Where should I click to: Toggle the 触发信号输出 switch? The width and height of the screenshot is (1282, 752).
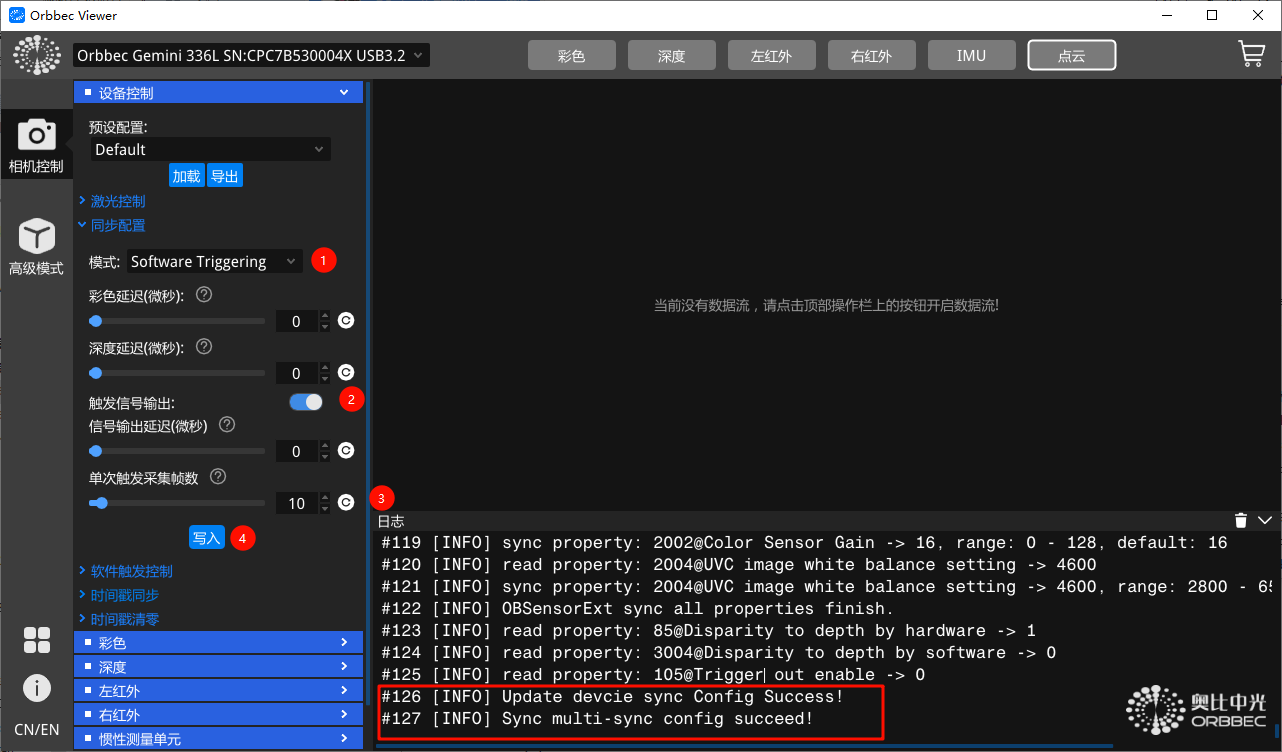point(306,402)
